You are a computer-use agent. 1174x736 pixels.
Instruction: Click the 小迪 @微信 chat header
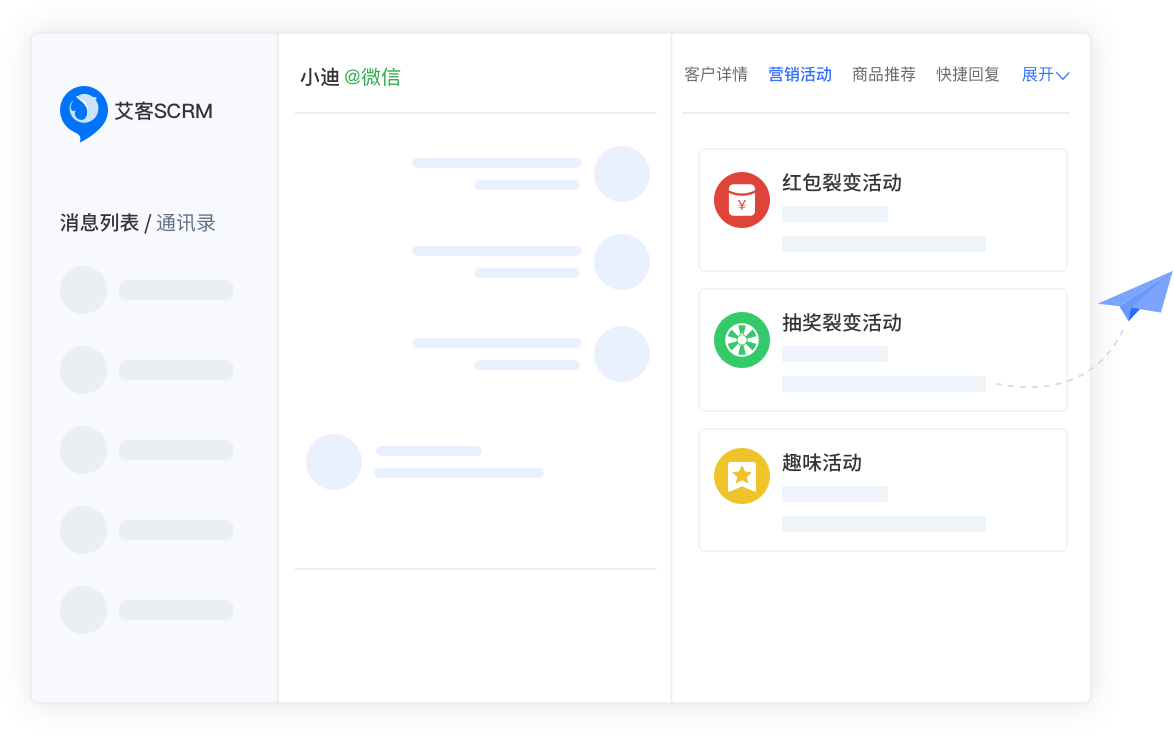[350, 78]
